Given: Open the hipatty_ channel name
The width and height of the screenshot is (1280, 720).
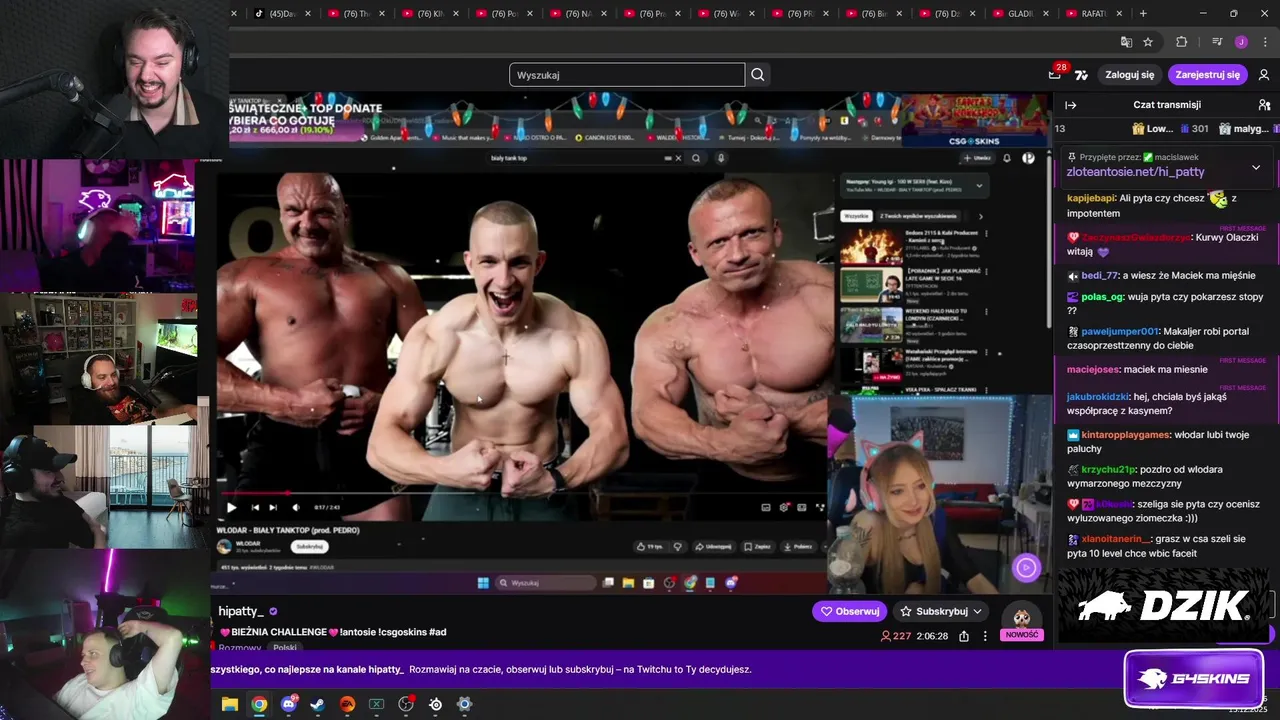Looking at the screenshot, I should (241, 611).
